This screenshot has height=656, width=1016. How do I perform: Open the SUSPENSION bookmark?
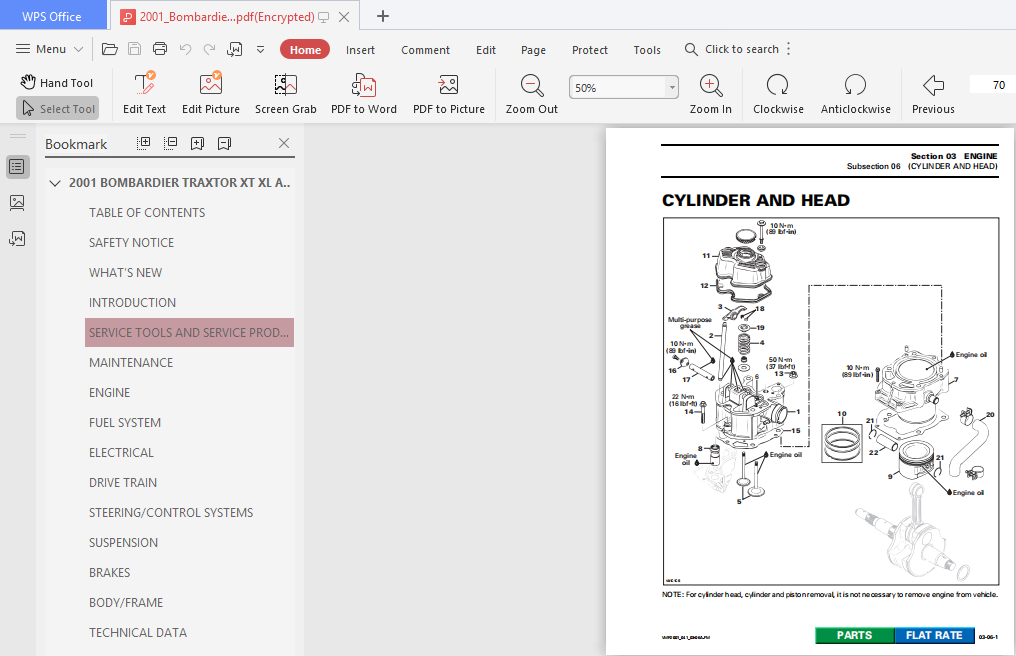click(x=123, y=543)
